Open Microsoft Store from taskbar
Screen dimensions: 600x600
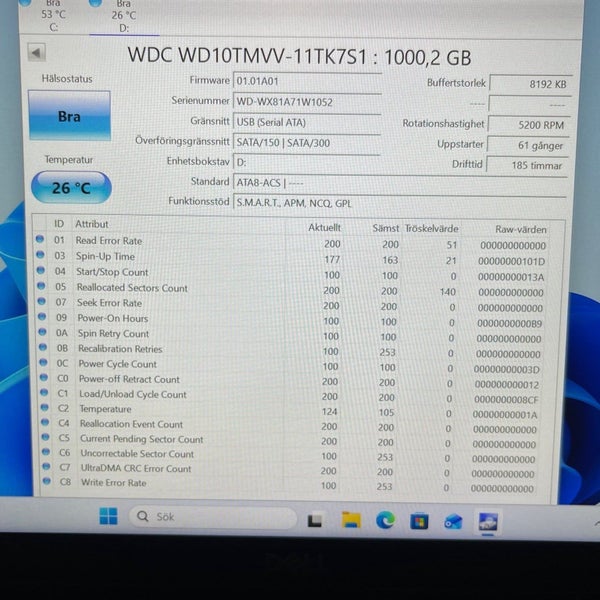tap(419, 521)
